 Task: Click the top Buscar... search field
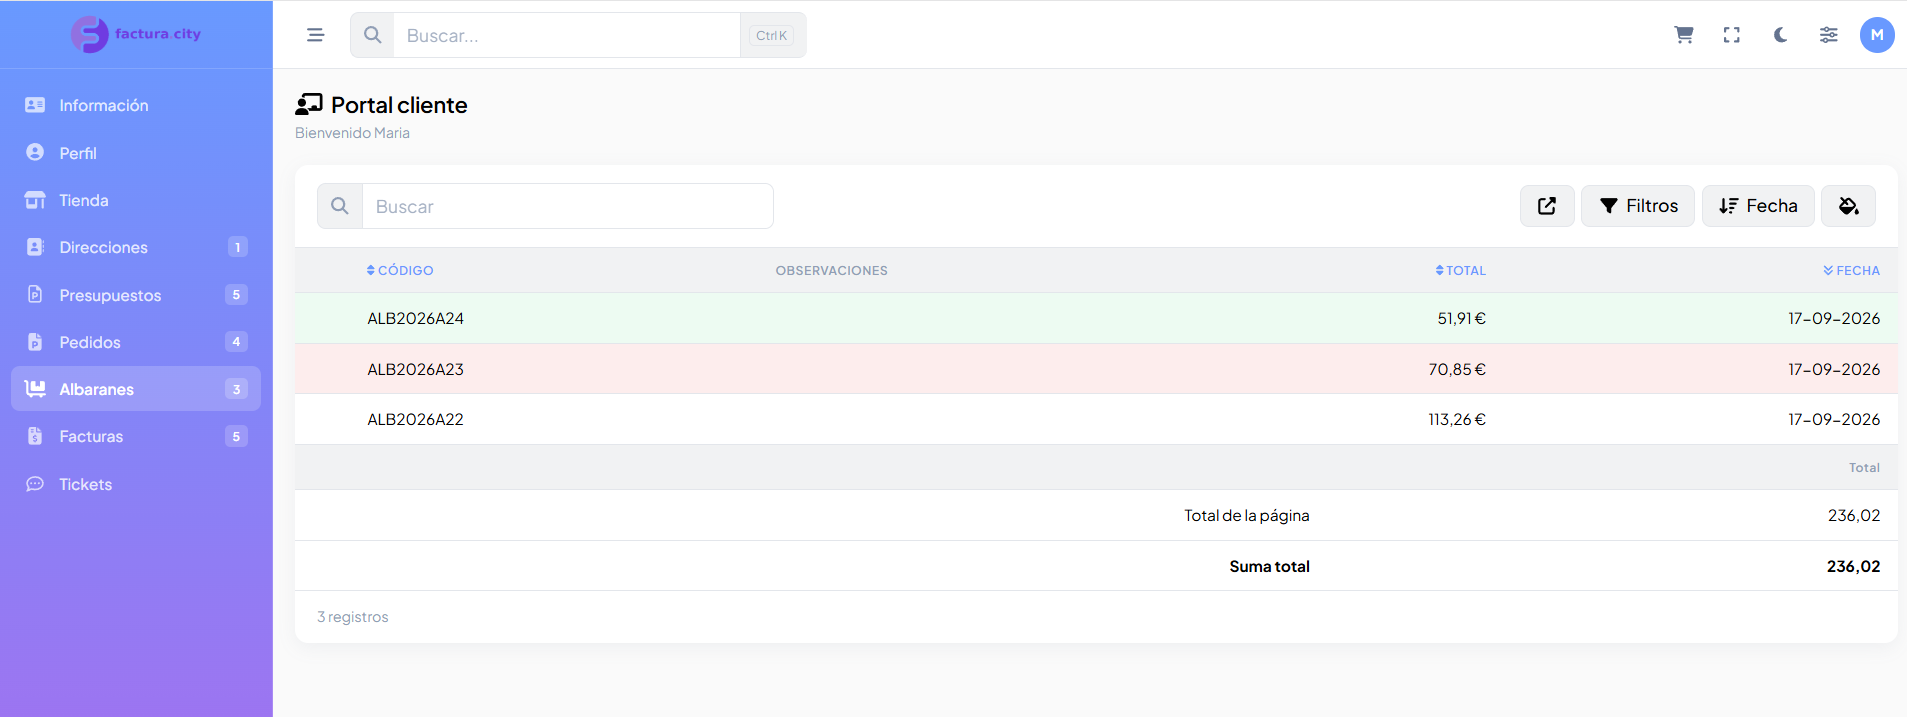click(567, 35)
